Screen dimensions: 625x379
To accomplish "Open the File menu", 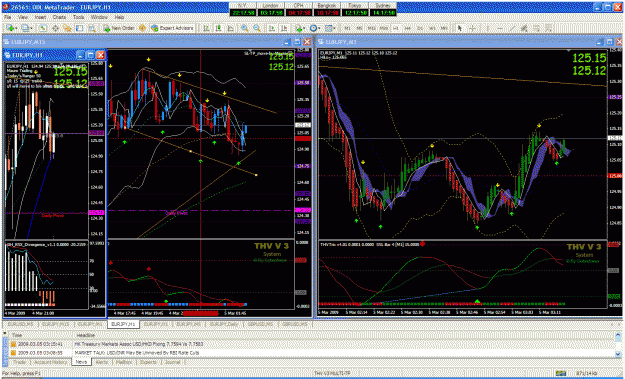I will [7, 18].
